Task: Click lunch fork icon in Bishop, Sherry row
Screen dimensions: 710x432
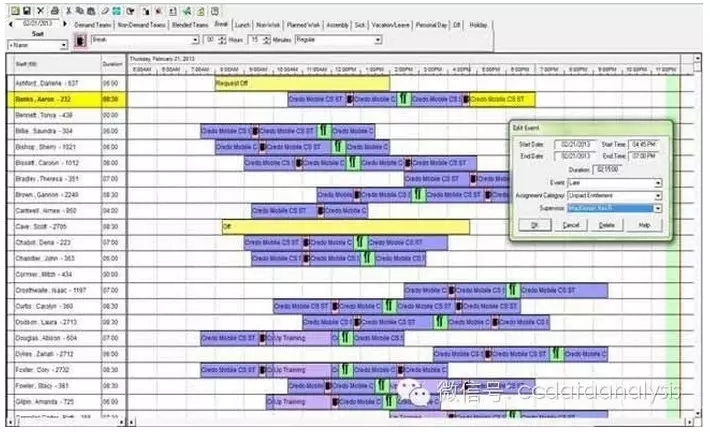Action: (x=338, y=147)
